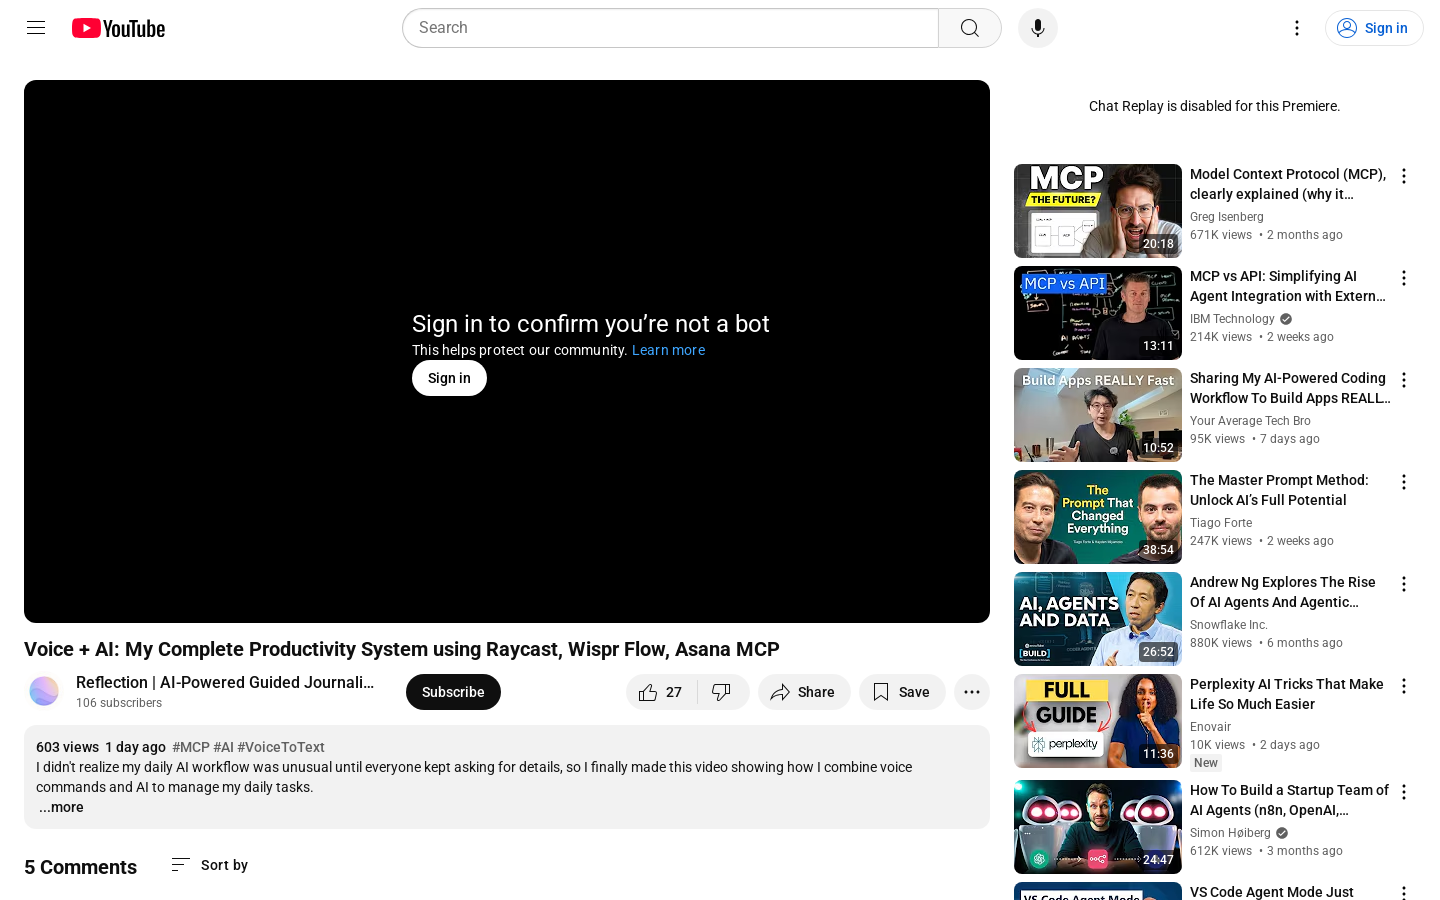1440x900 pixels.
Task: Share the video
Action: click(x=804, y=692)
